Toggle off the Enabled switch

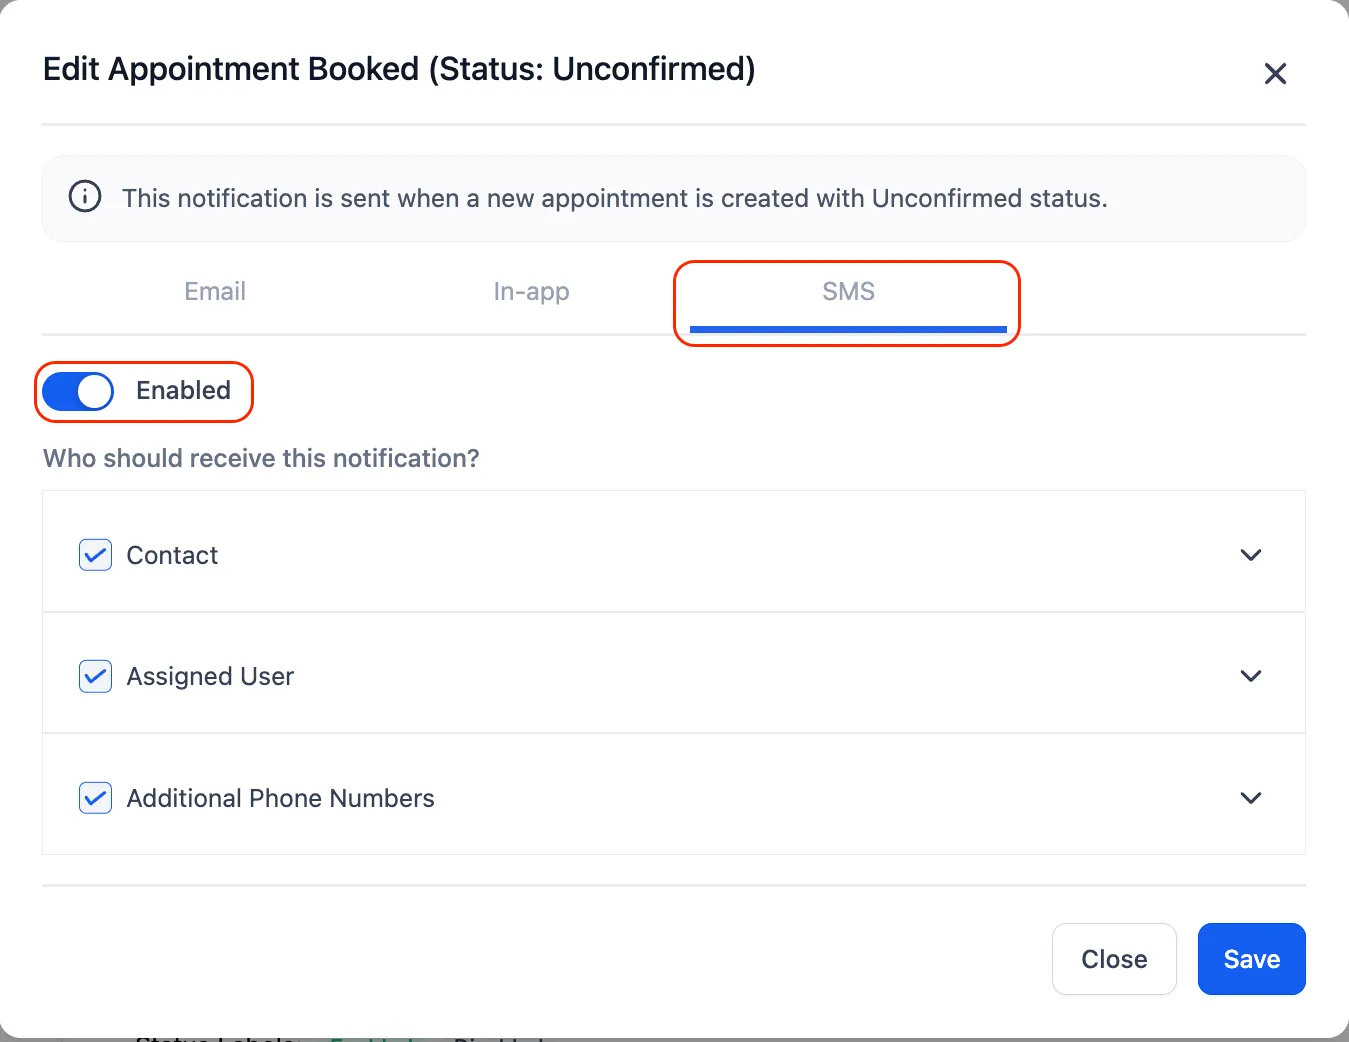click(79, 391)
